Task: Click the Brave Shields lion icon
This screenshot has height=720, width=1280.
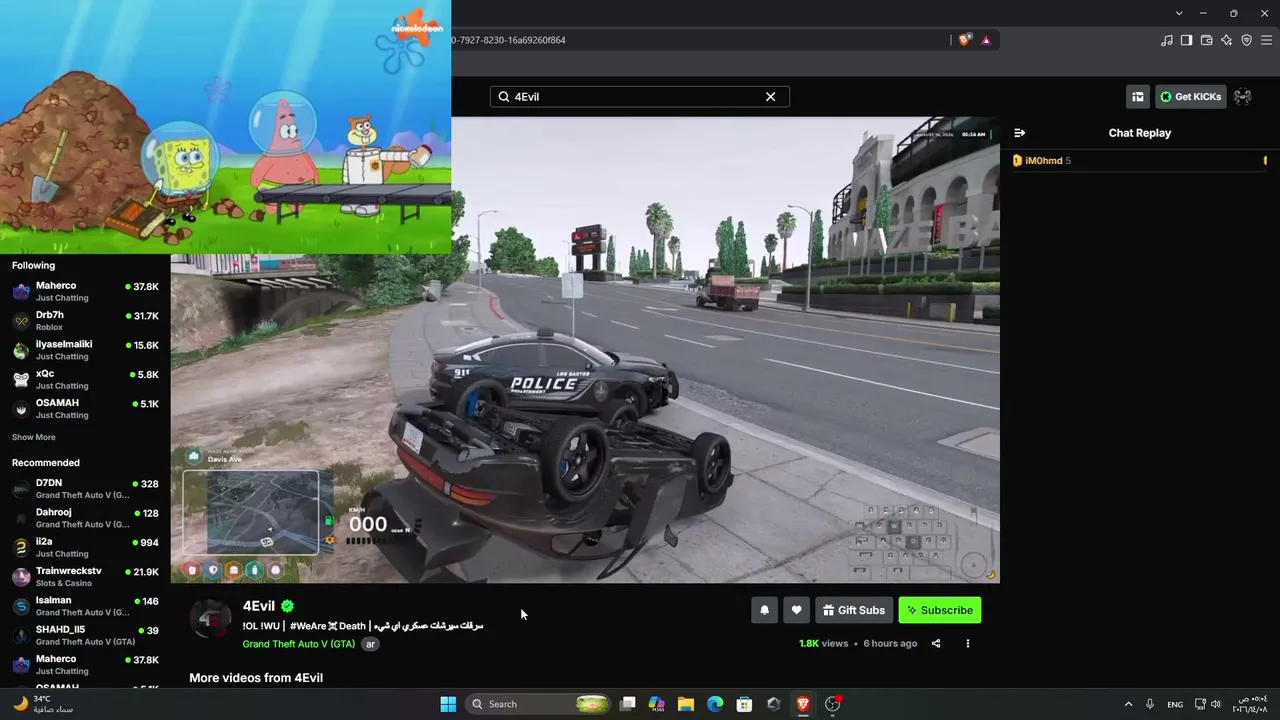Action: pos(964,40)
